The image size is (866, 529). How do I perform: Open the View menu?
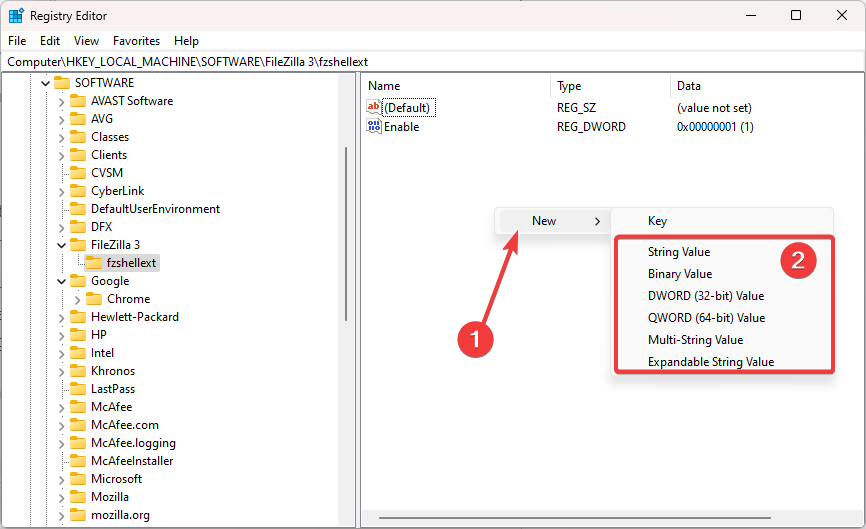(86, 41)
